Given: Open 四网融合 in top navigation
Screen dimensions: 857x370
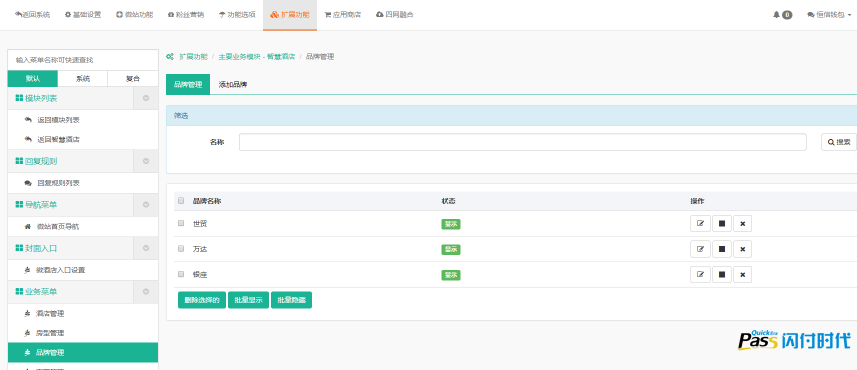Looking at the screenshot, I should tap(395, 15).
